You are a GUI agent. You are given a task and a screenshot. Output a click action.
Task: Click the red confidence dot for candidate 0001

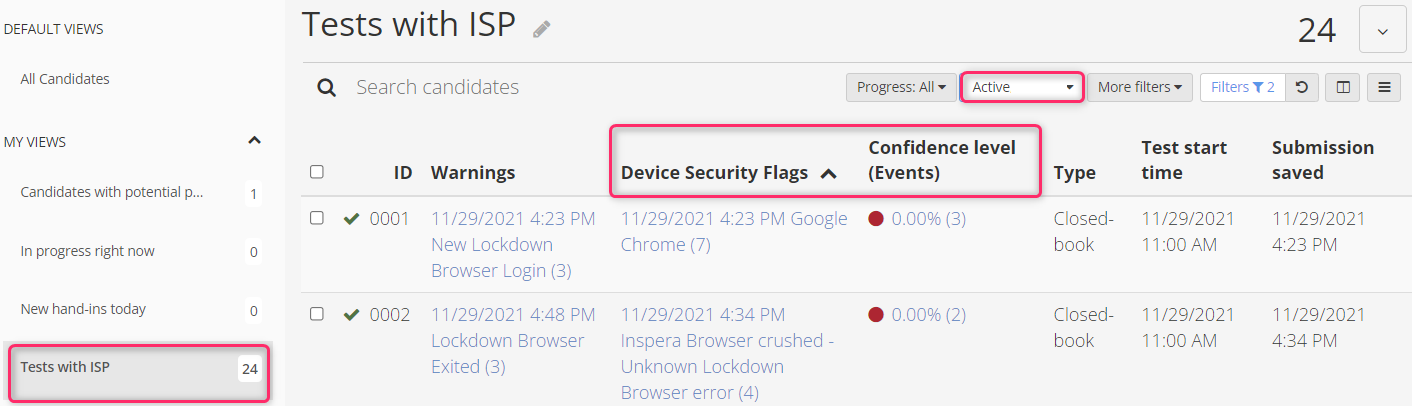coord(876,219)
